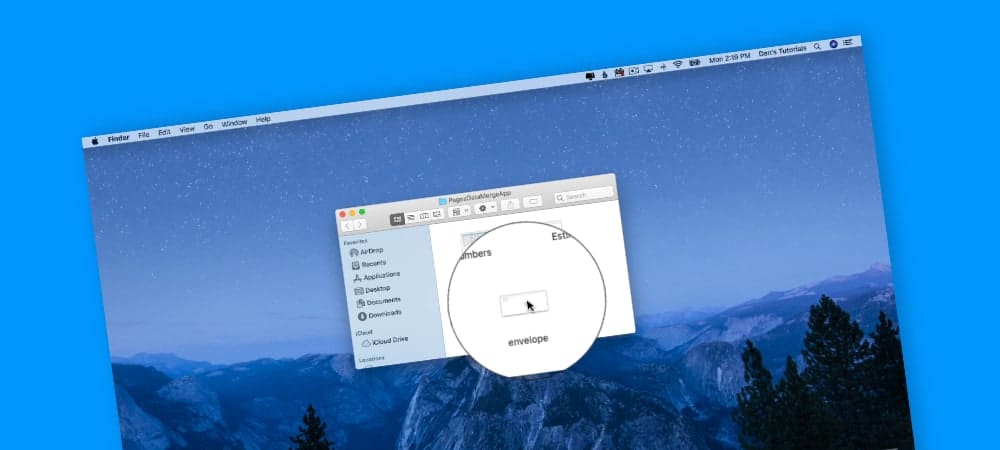Image resolution: width=1000 pixels, height=450 pixels.
Task: Go back with the back arrow
Action: (347, 227)
